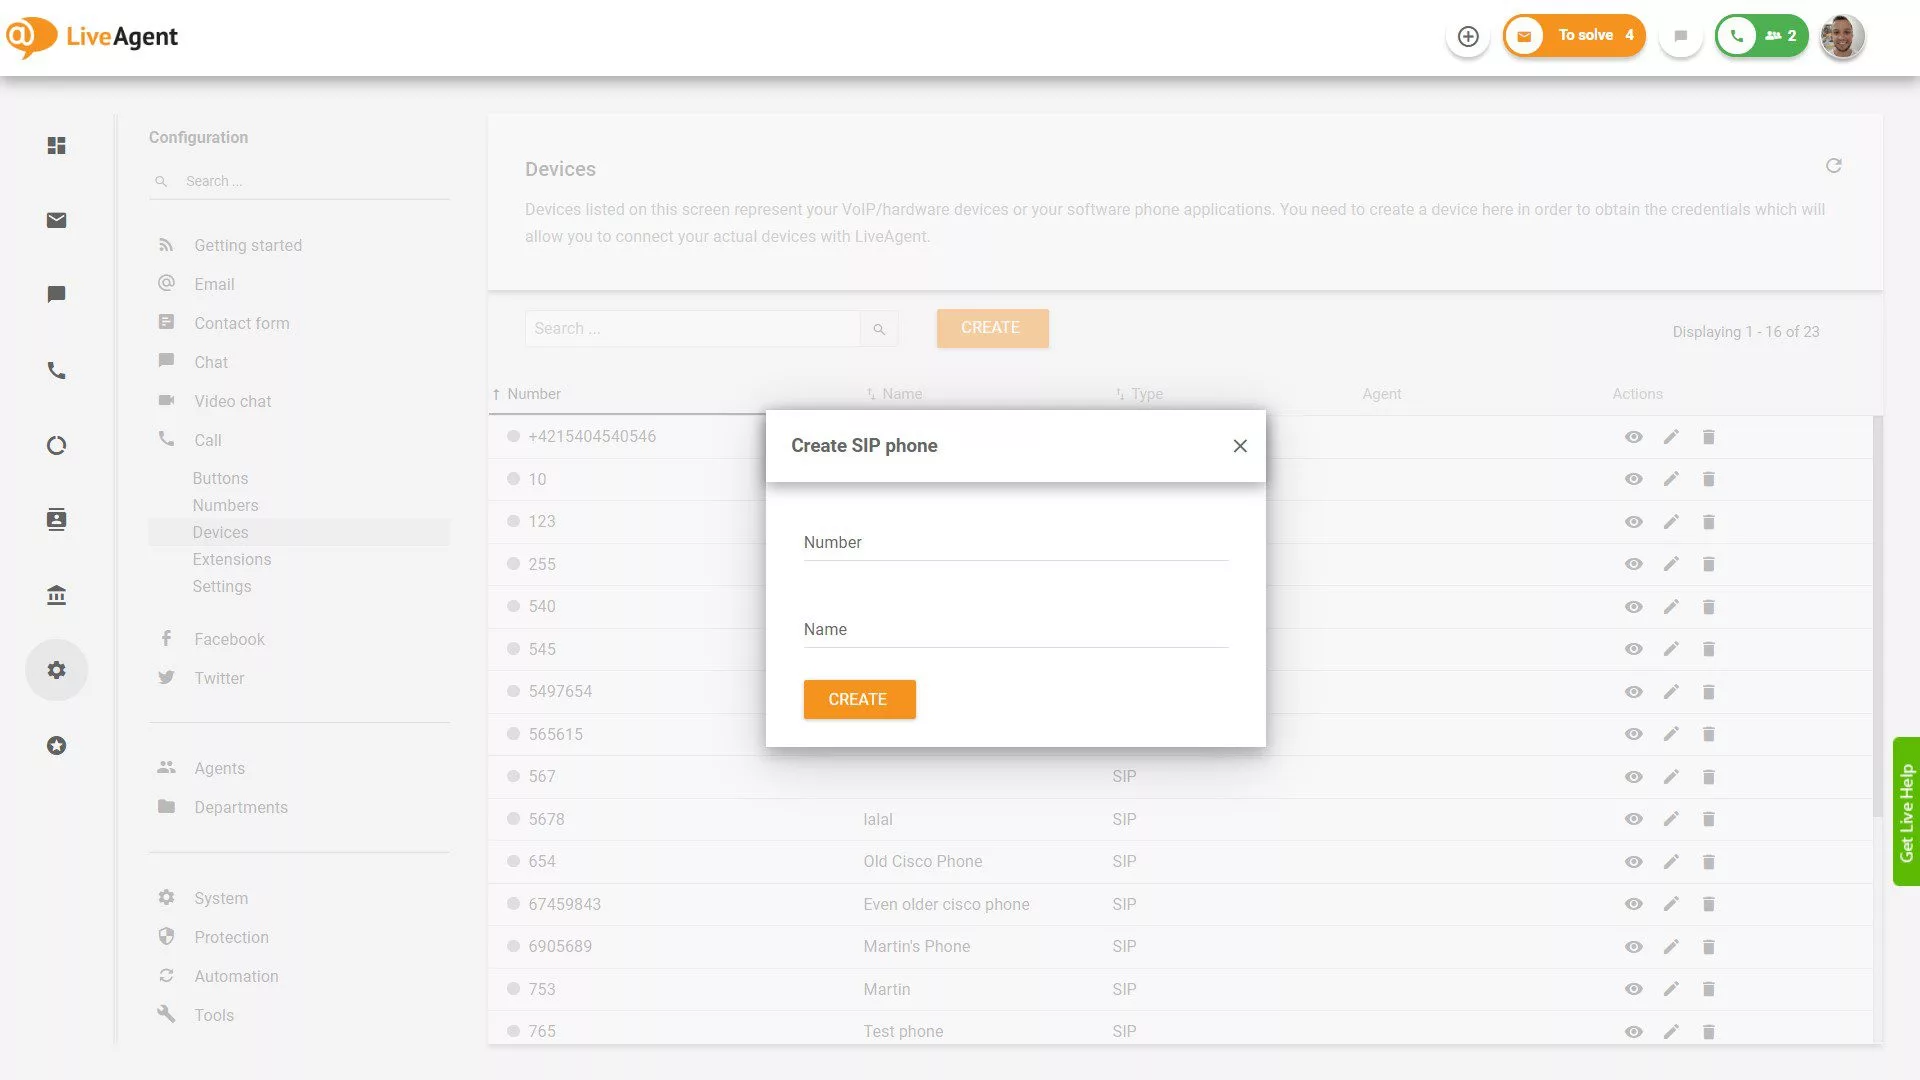Show credentials for Old Cisco Phone via eye icon
1920x1080 pixels.
(1633, 861)
